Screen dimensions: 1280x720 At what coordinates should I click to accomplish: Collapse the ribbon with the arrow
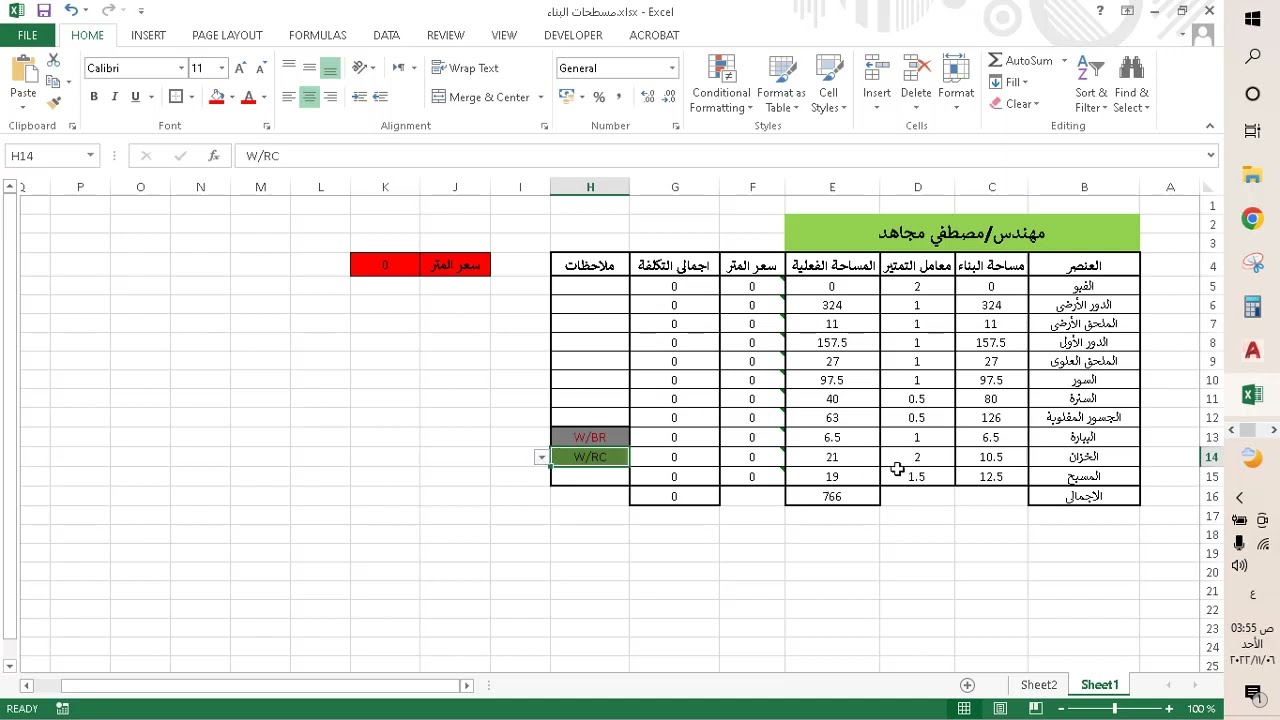point(1209,126)
